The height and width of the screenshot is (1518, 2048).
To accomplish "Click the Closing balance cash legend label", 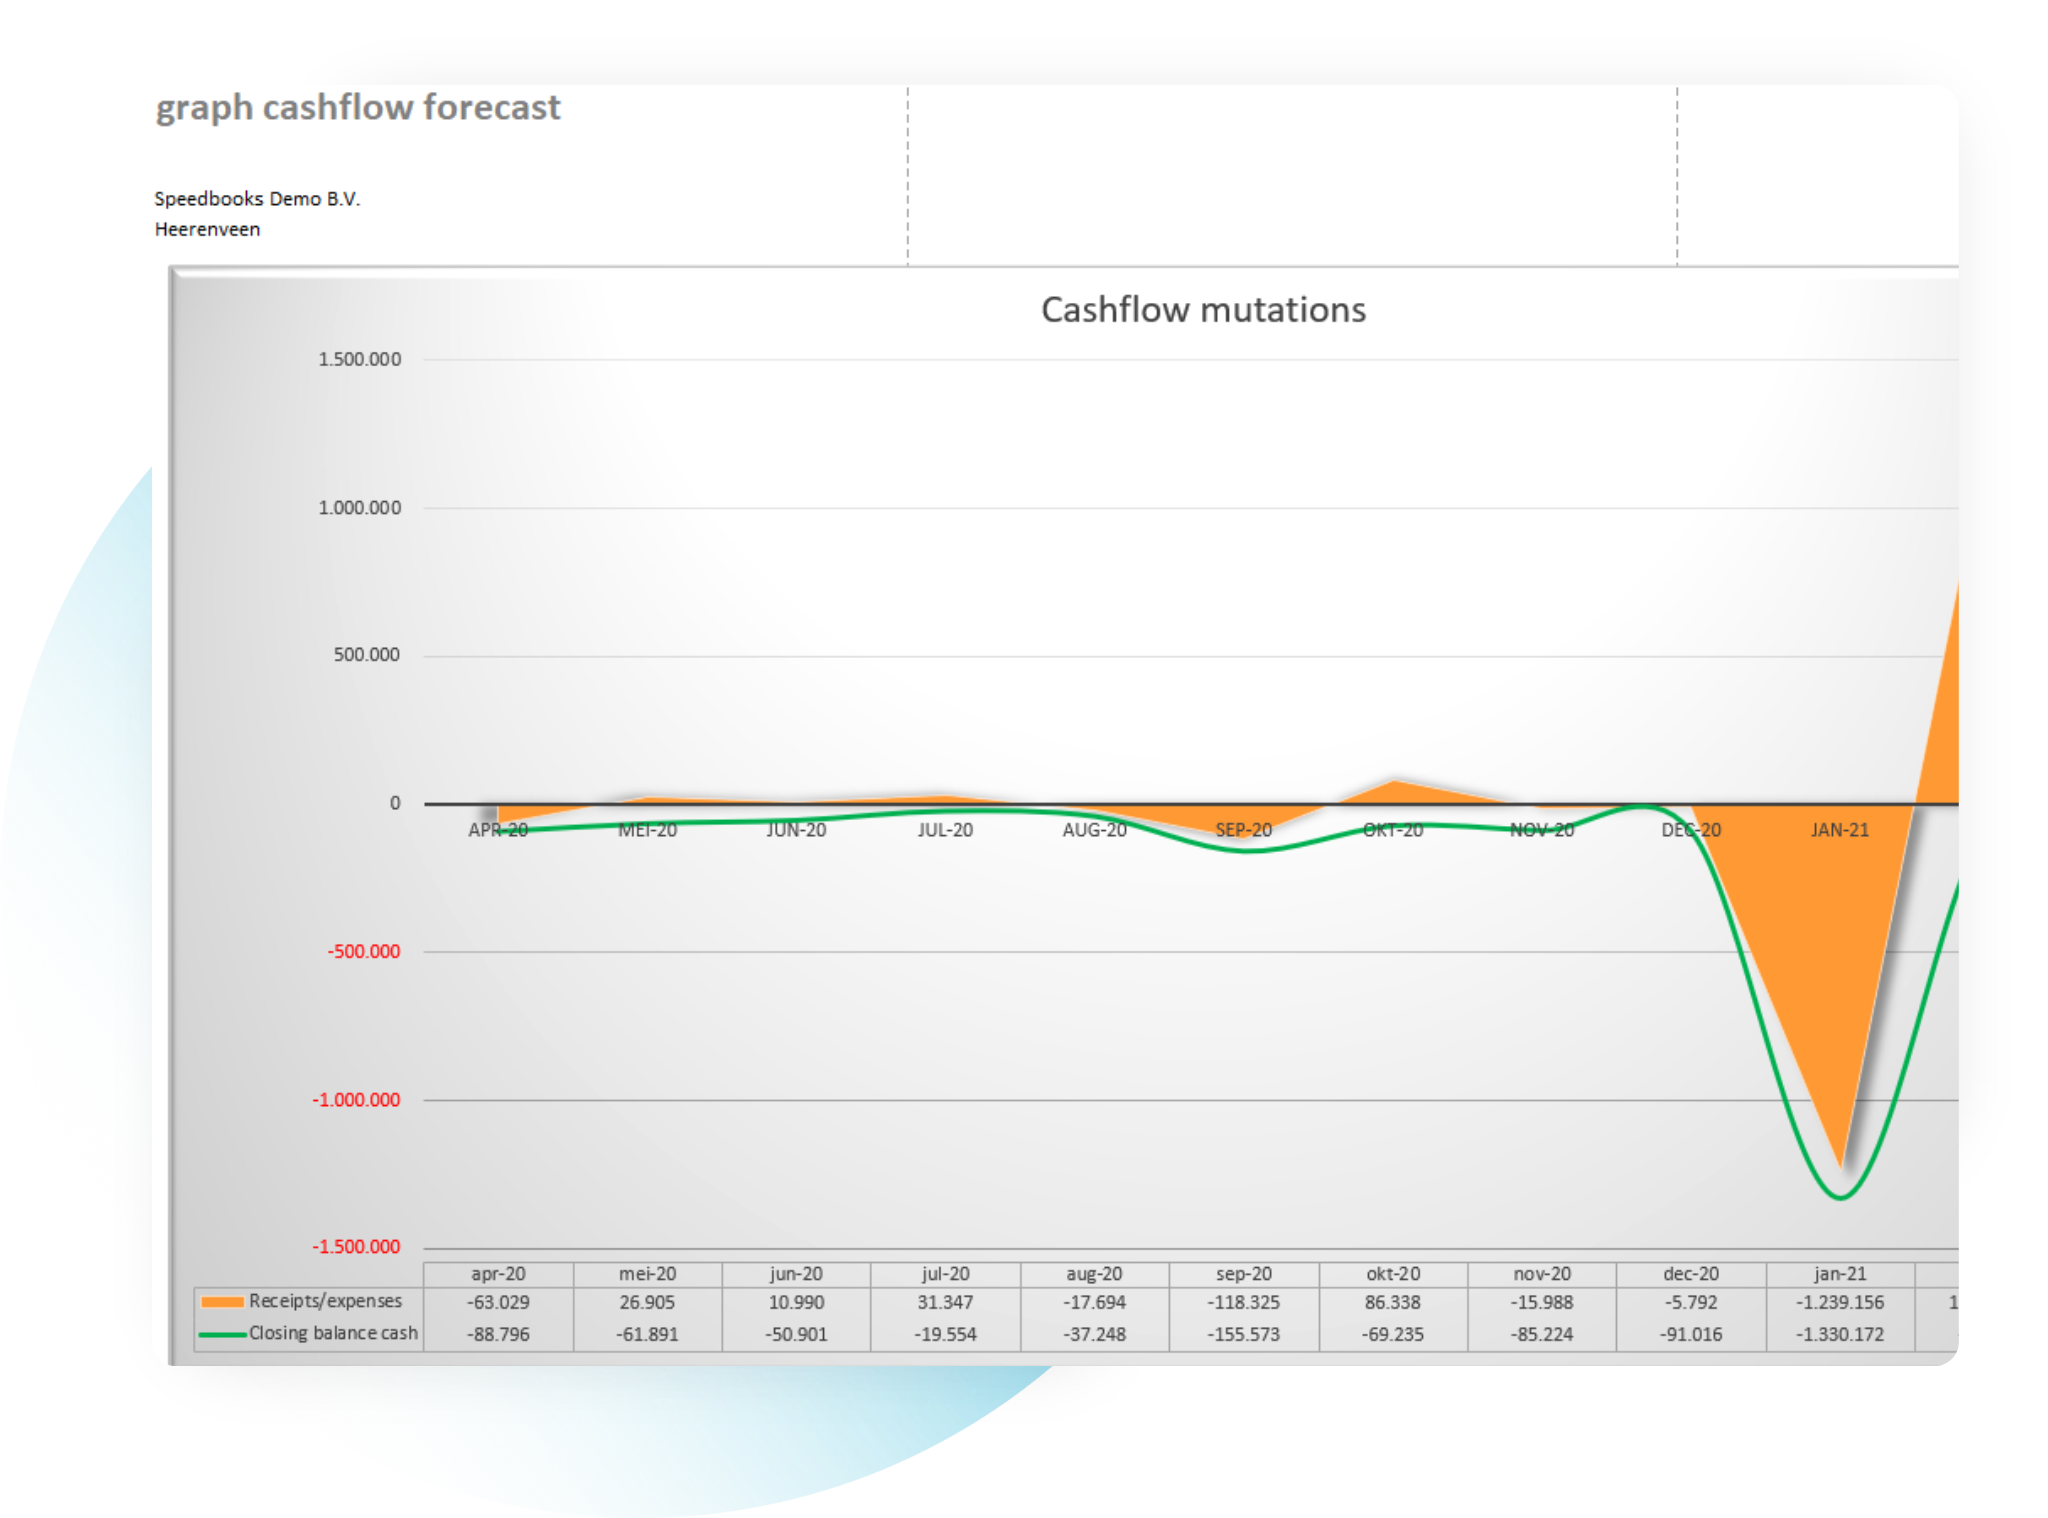I will pos(333,1333).
